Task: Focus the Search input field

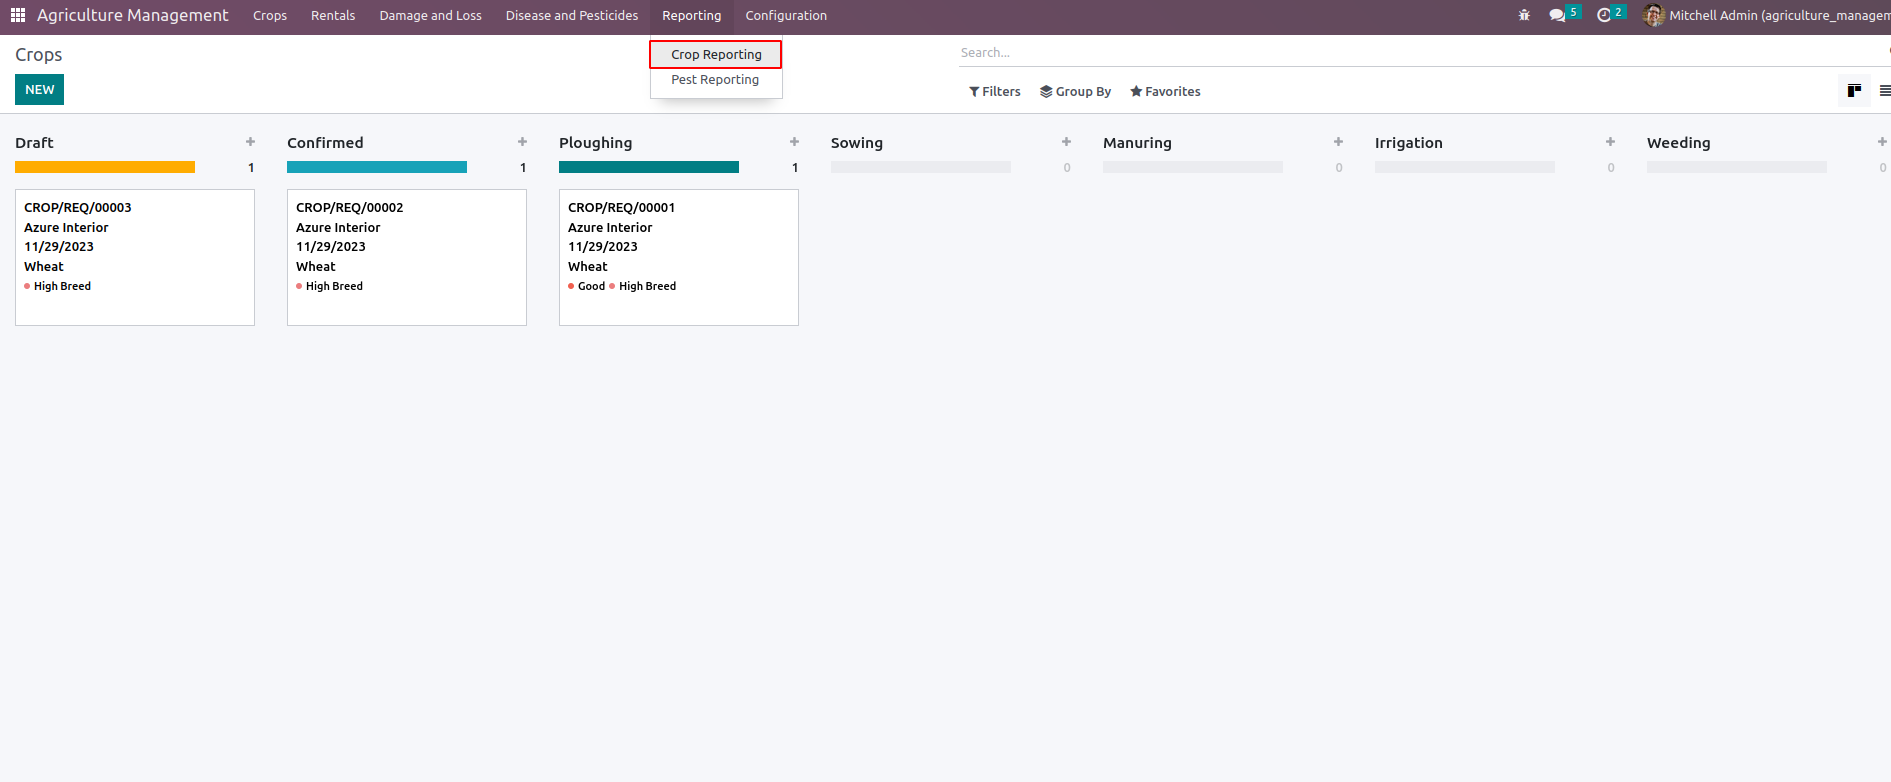Action: (x=1400, y=53)
